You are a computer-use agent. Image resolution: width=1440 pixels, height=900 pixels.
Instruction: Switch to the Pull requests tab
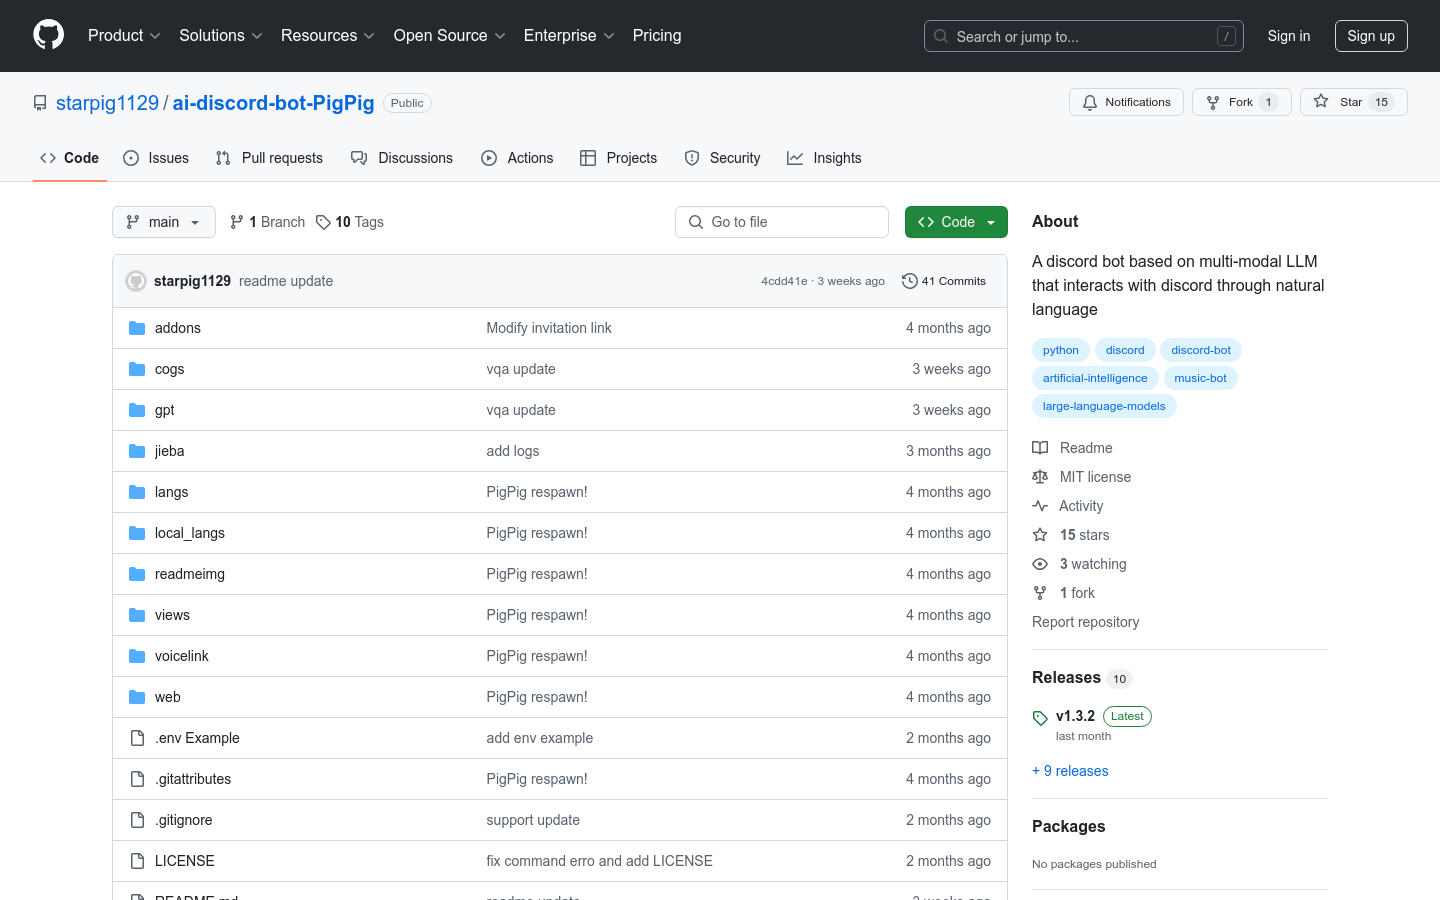coord(269,158)
